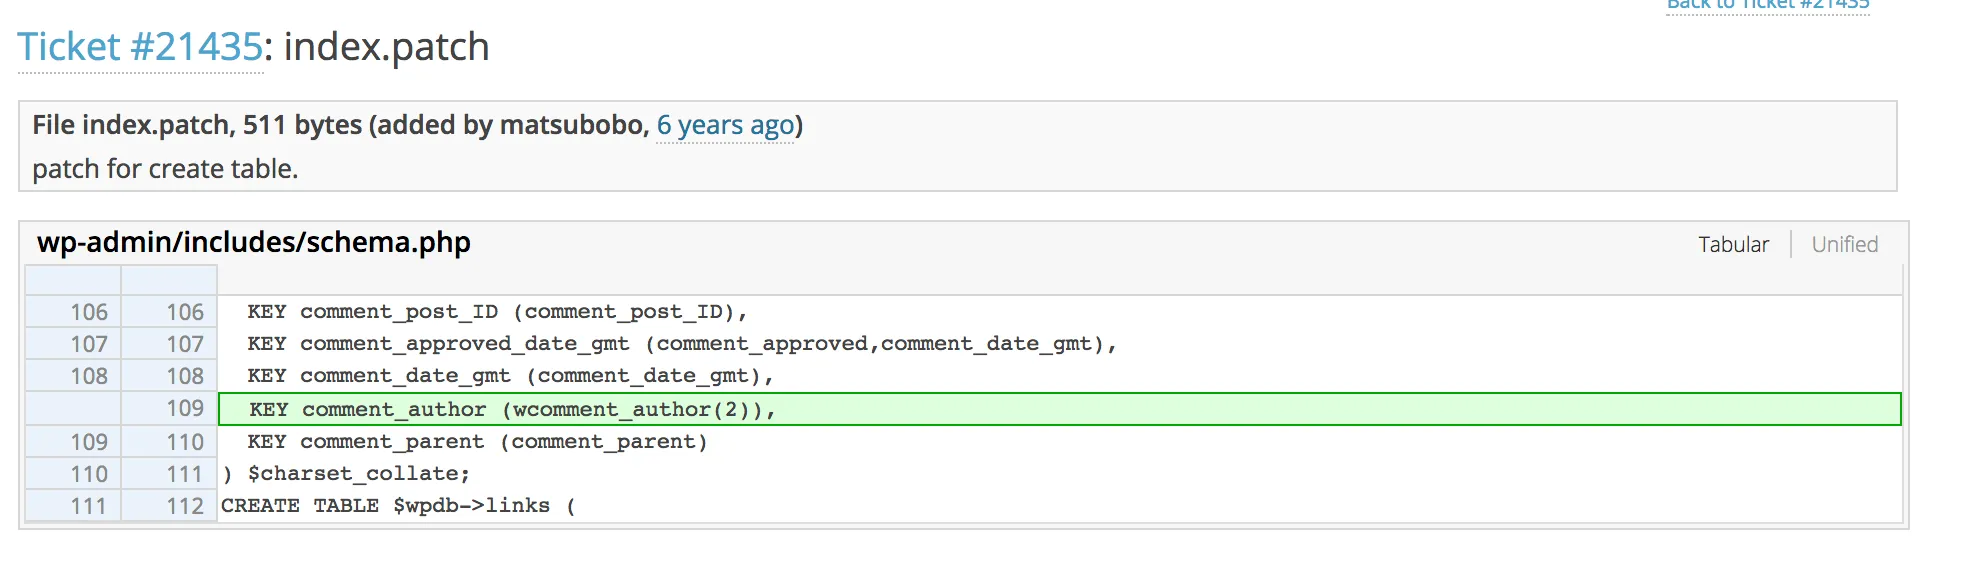Screen dimensions: 1964x564
Task: Click the wp-admin/includes/schema.php file heading
Action: (254, 243)
